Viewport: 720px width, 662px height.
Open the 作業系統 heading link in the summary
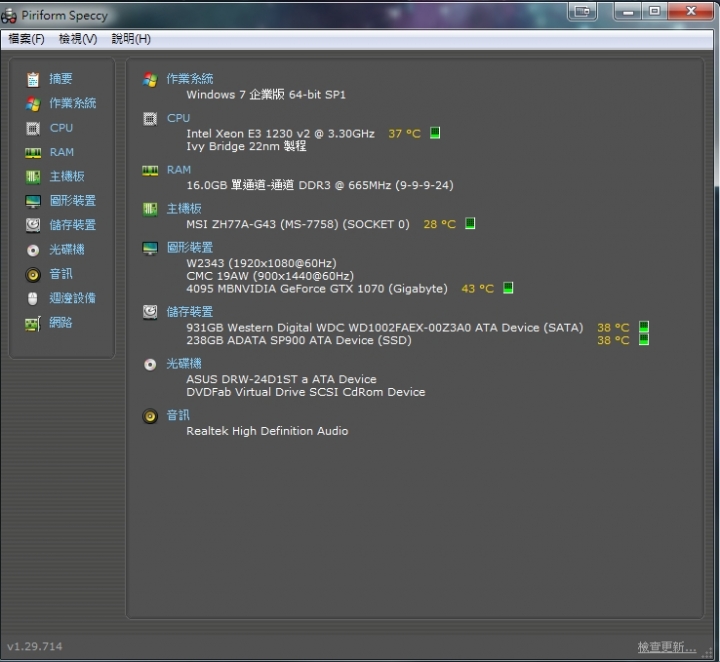tap(190, 79)
